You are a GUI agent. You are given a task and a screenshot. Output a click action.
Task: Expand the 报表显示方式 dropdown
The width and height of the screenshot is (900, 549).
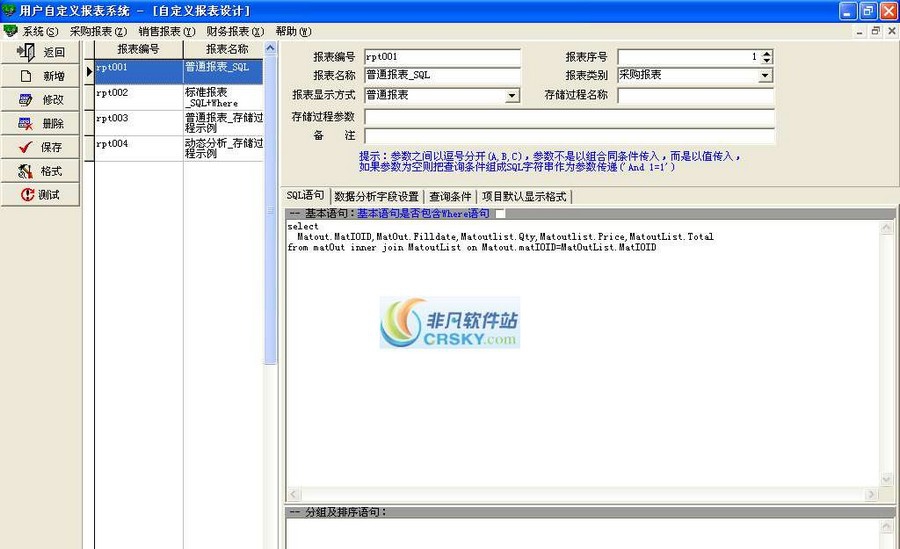(511, 96)
